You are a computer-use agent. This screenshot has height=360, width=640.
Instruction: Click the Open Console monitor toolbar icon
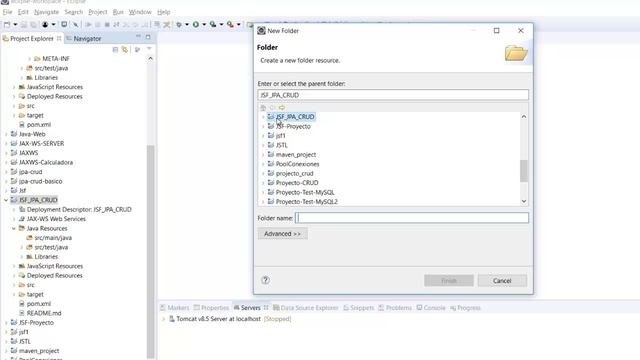click(64, 24)
